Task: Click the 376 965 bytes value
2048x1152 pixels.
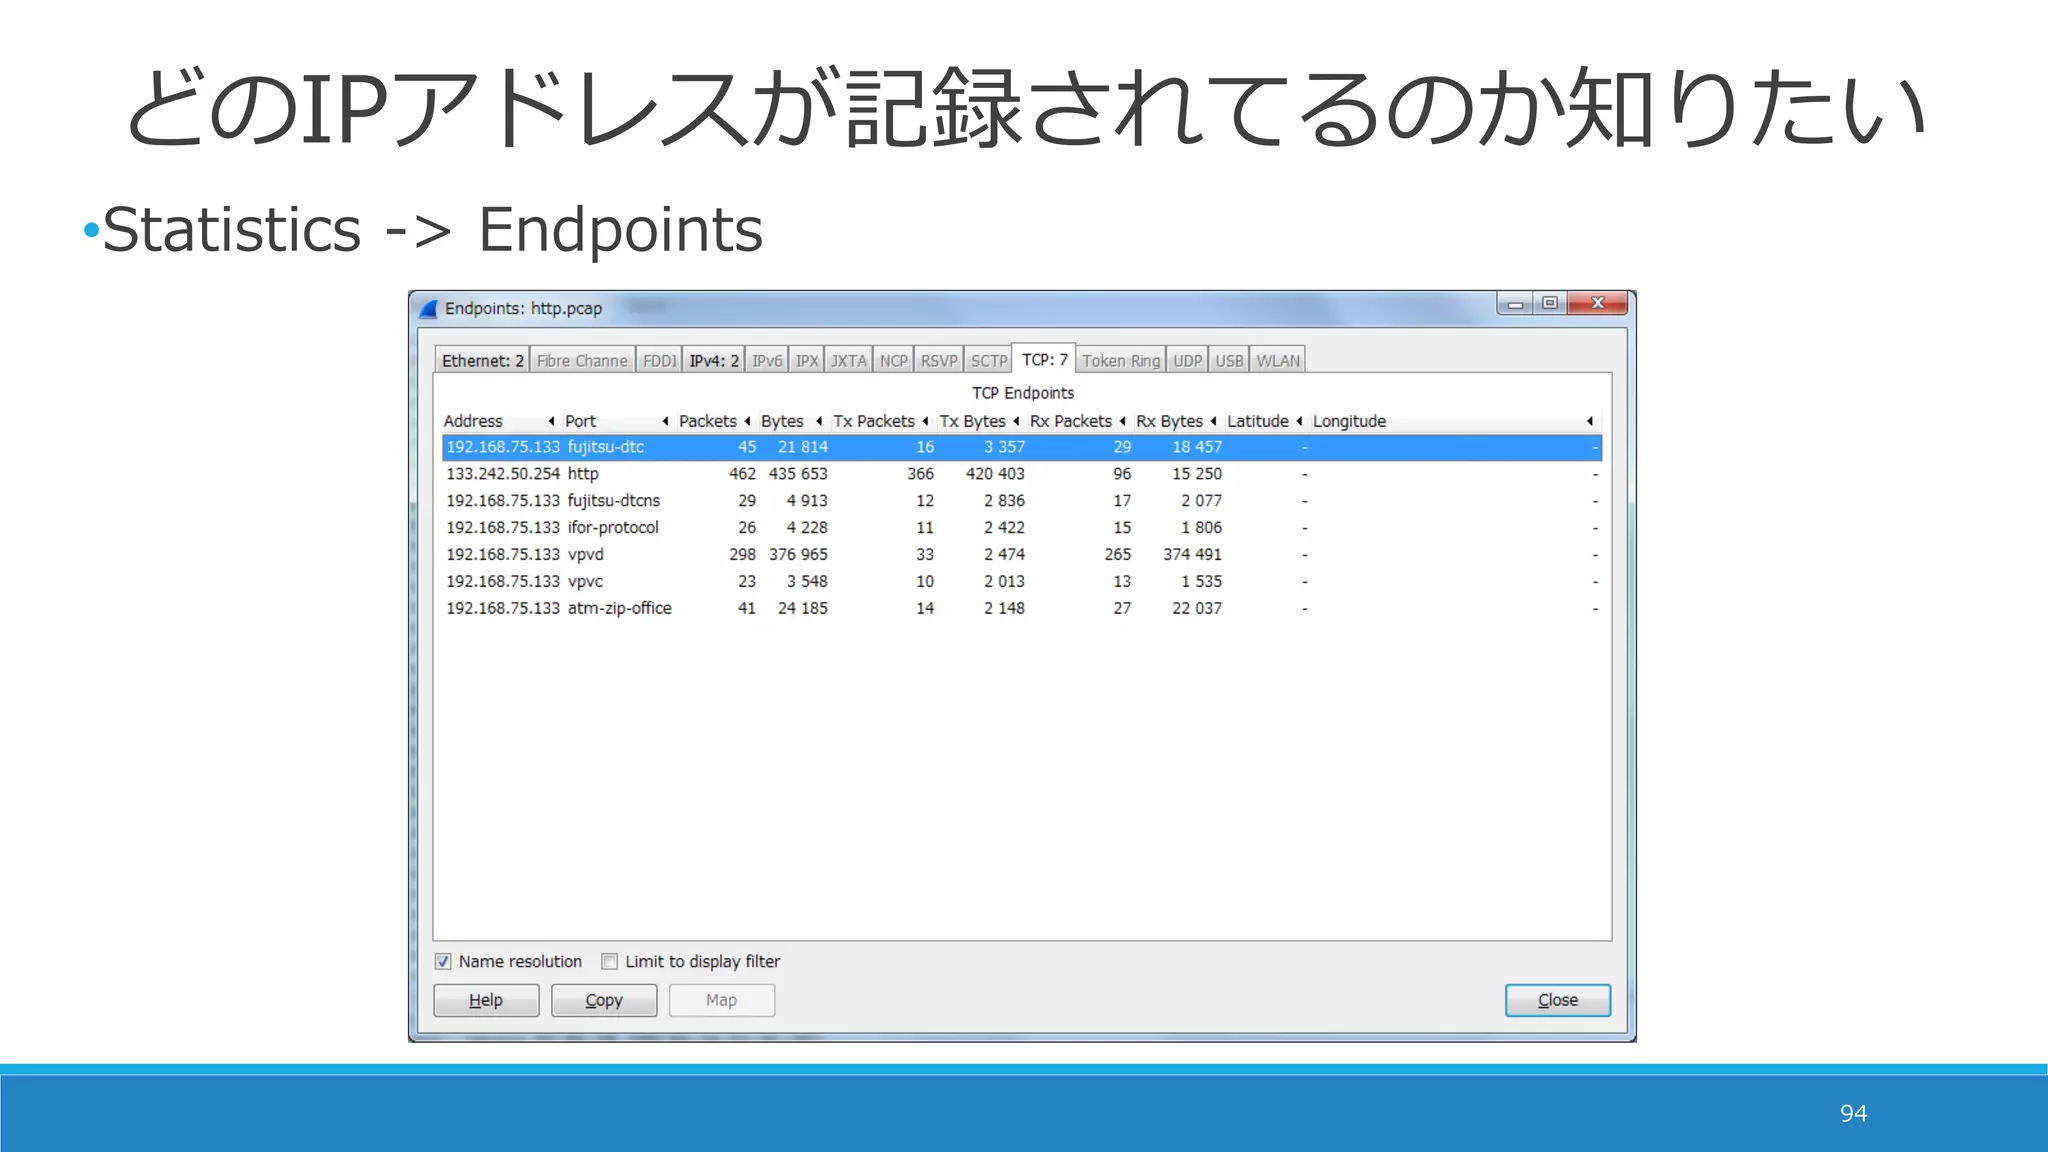Action: click(798, 555)
